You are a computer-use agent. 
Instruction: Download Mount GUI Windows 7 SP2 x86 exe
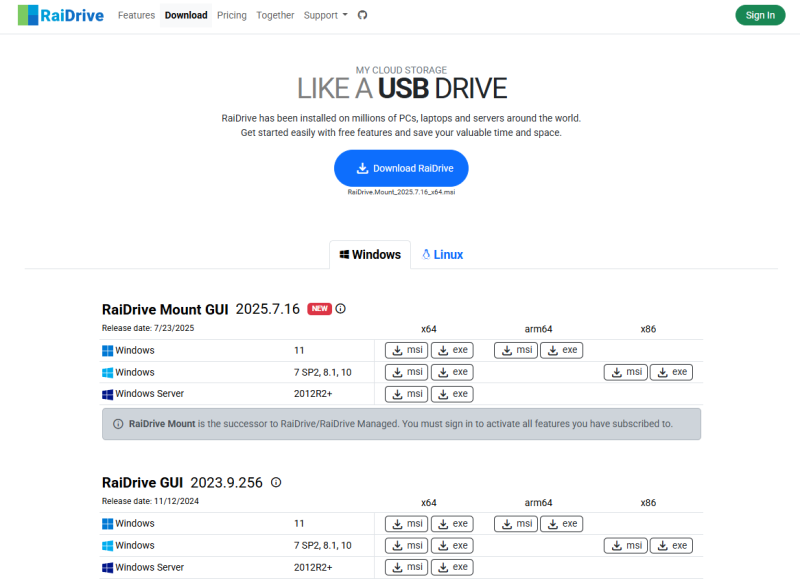(671, 372)
